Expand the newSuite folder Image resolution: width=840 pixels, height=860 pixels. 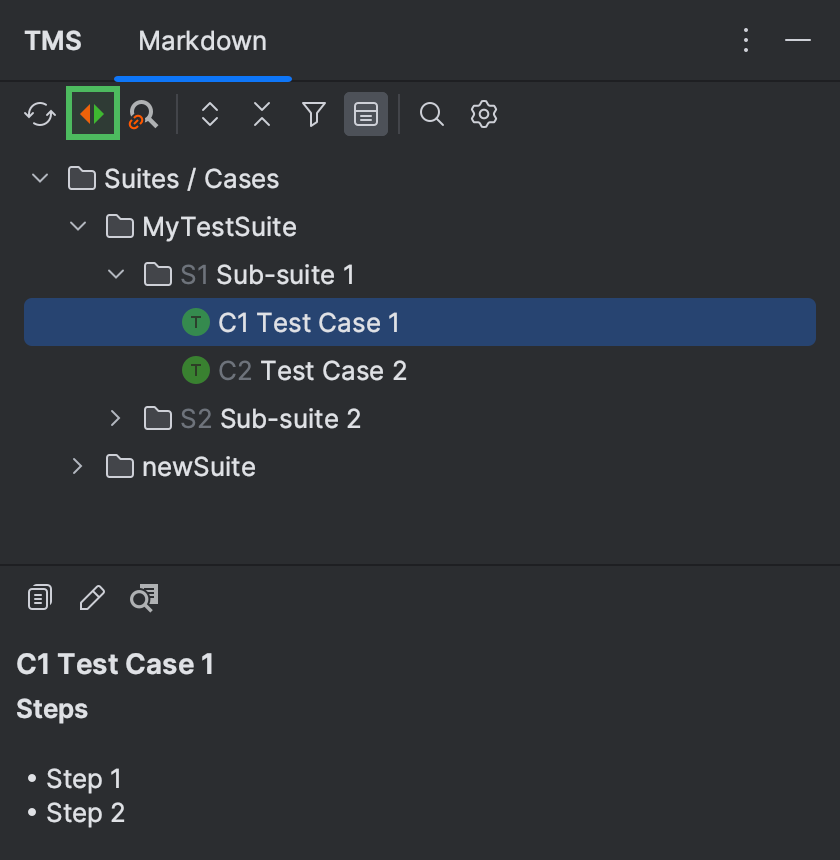tap(77, 466)
